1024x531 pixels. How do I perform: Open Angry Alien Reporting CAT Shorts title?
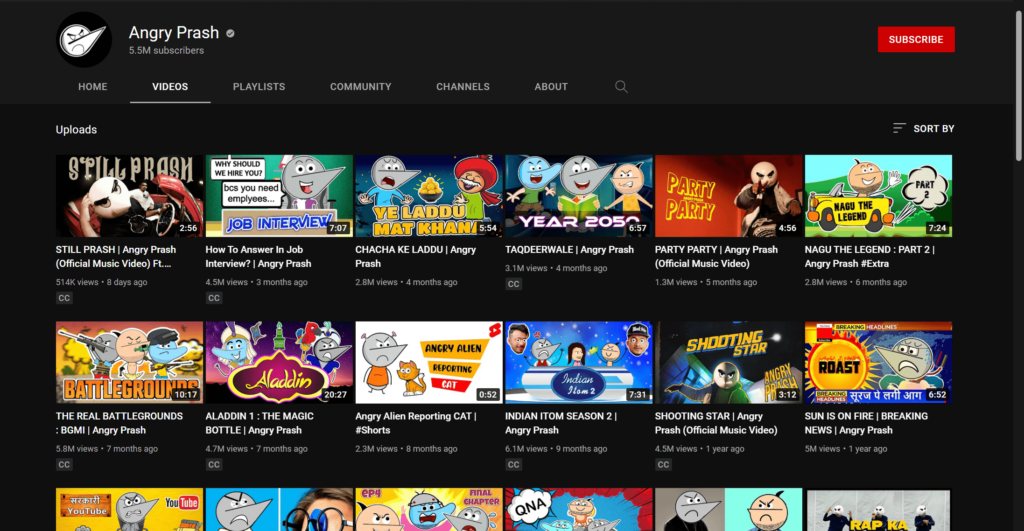415,423
